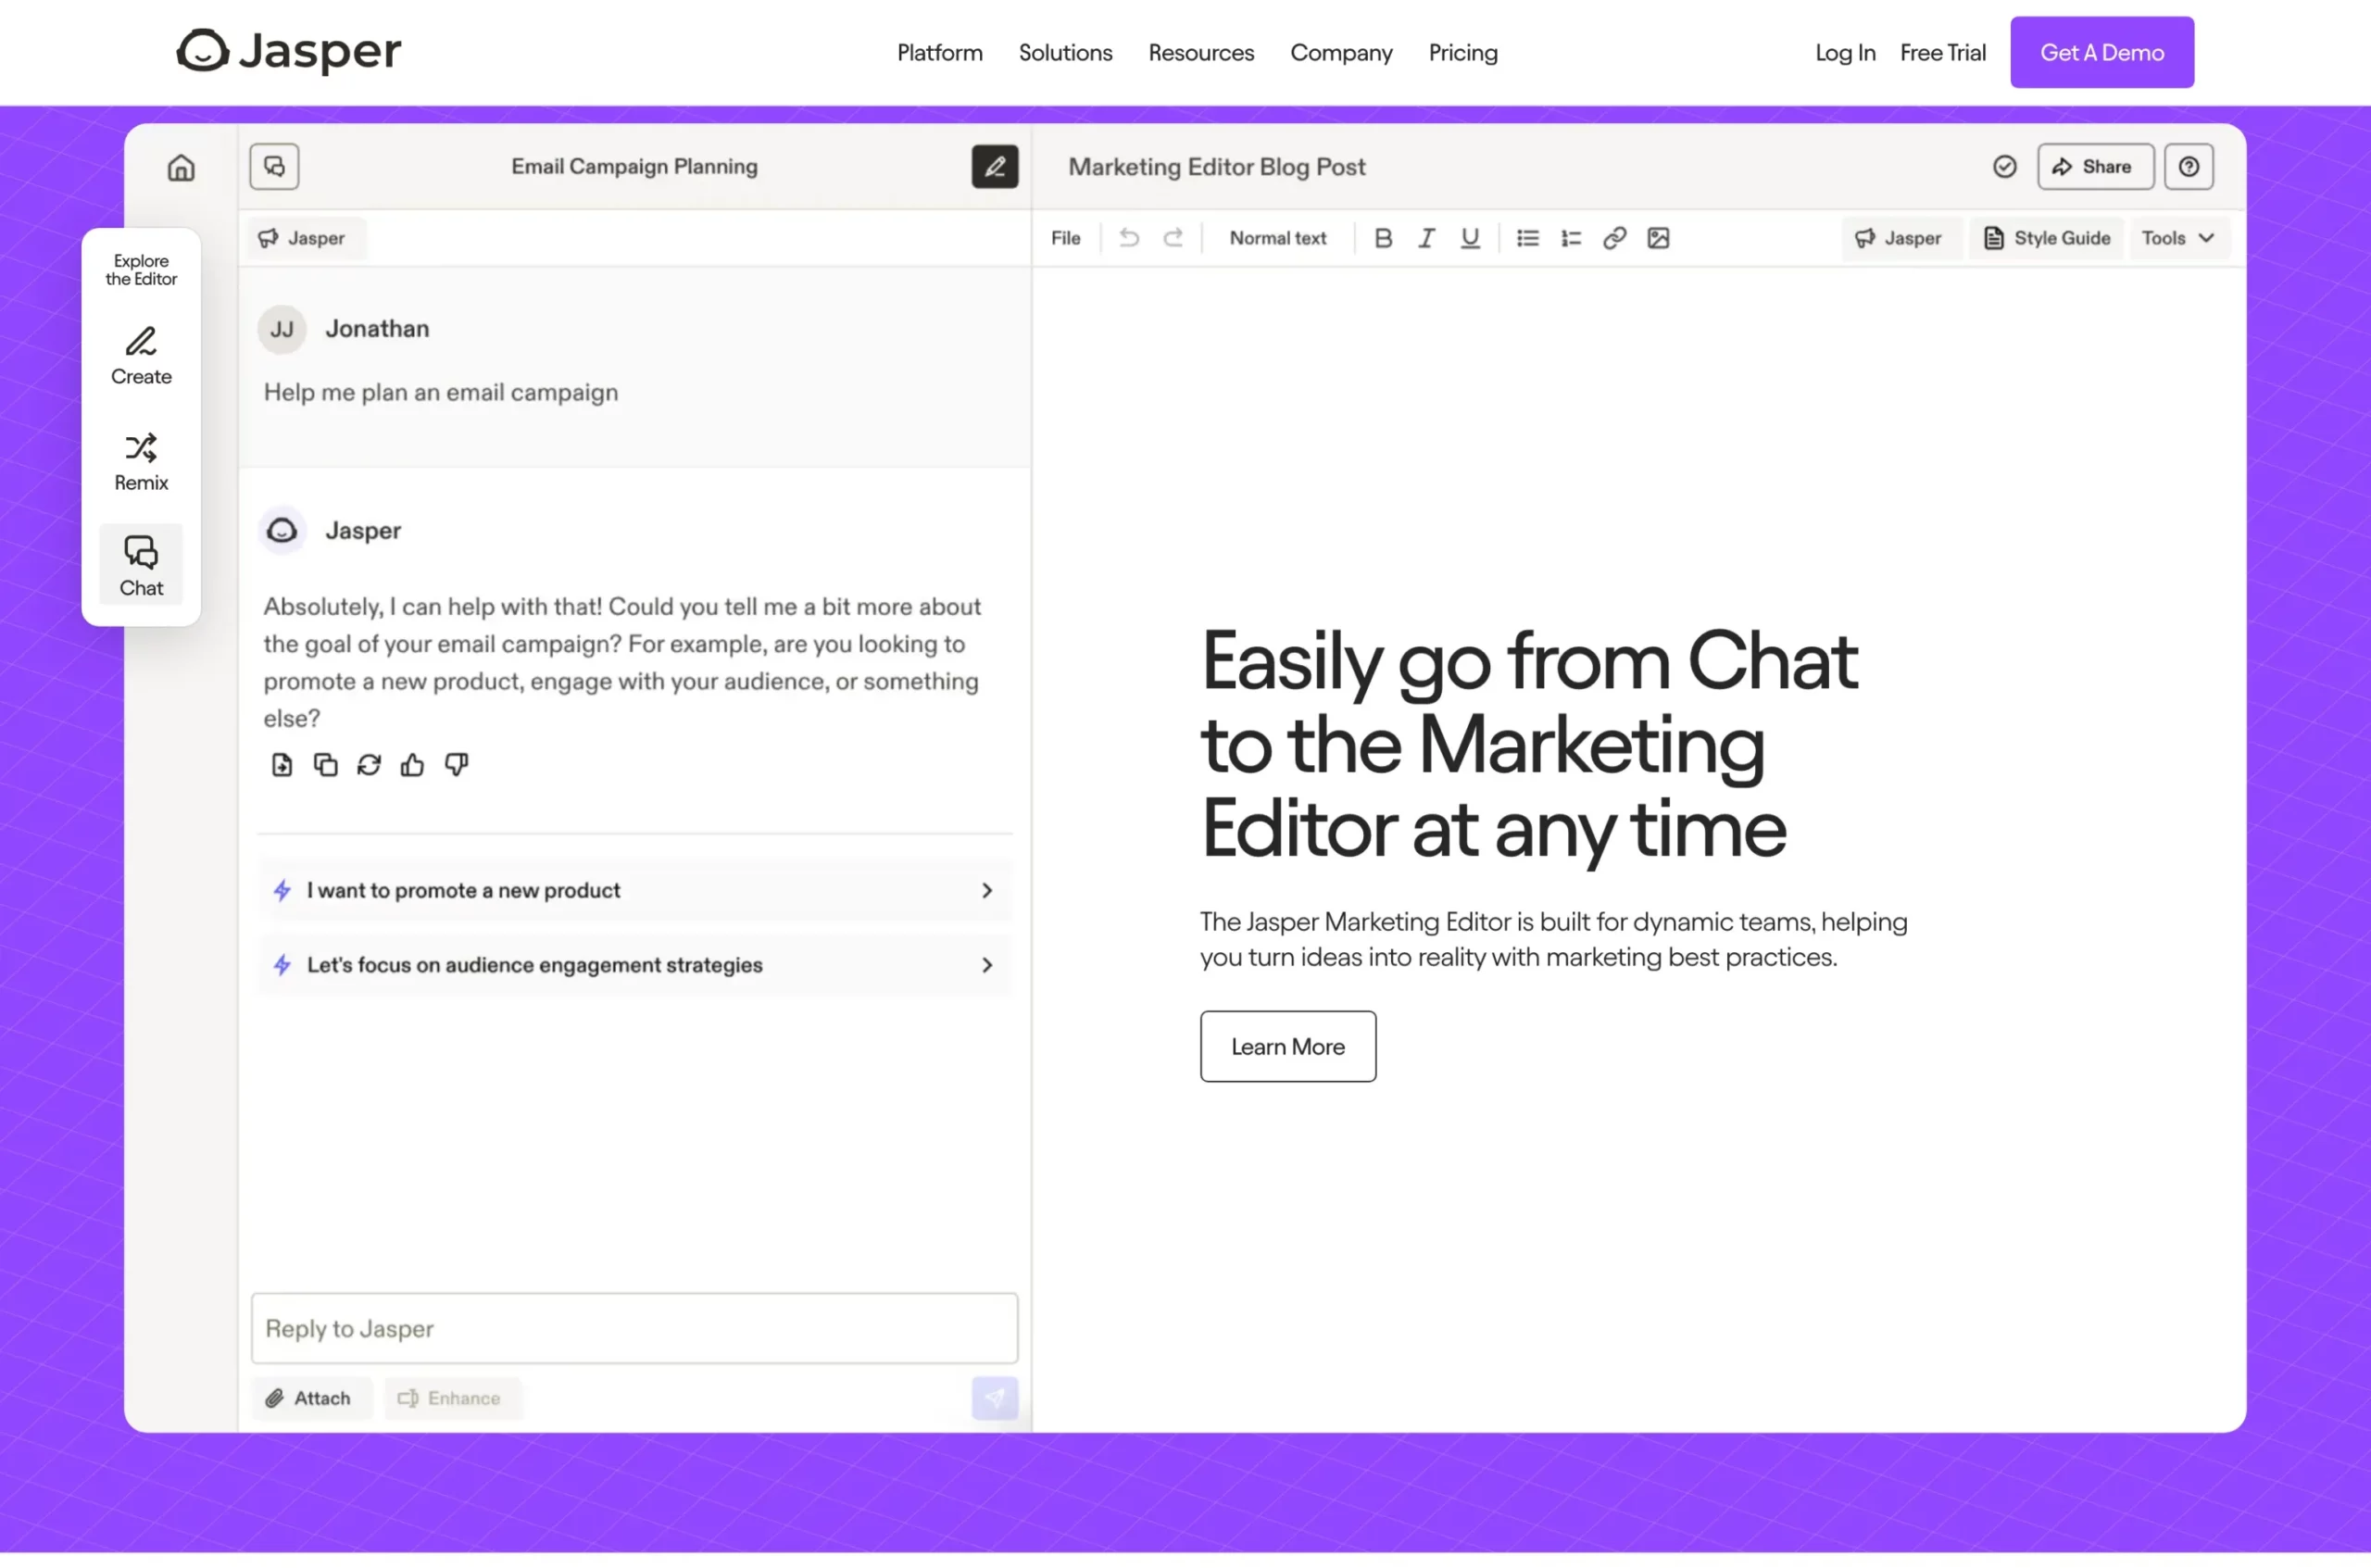
Task: Open the Normal text format dropdown
Action: (1277, 236)
